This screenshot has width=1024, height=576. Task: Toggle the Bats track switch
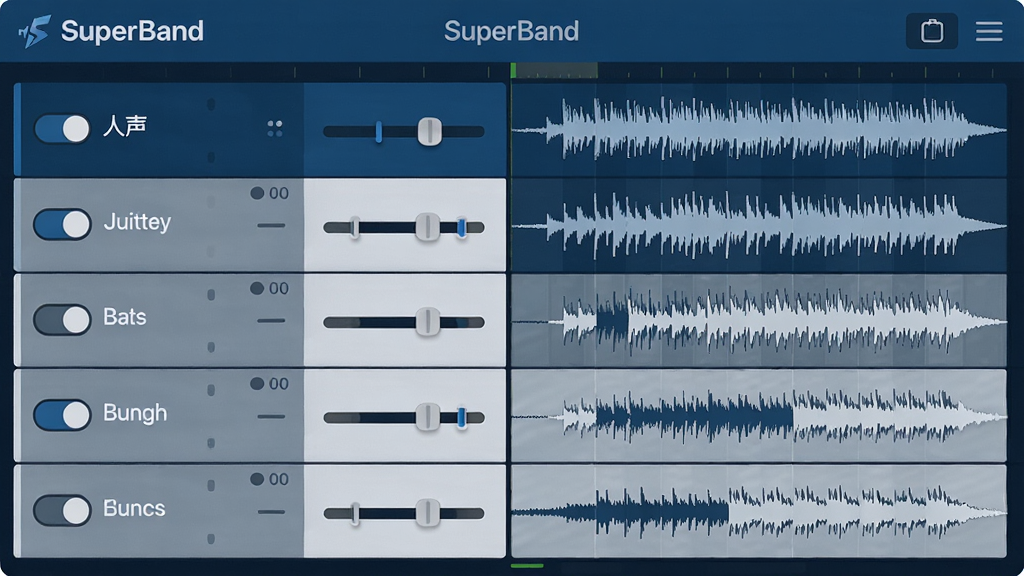click(62, 320)
